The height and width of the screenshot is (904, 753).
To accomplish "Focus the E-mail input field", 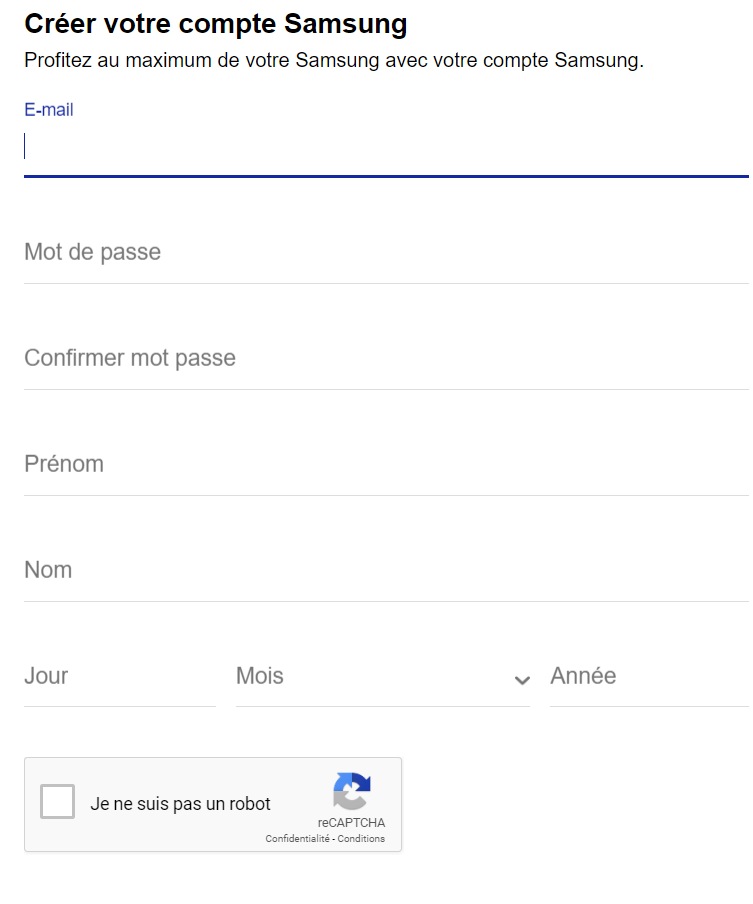I will pyautogui.click(x=386, y=146).
